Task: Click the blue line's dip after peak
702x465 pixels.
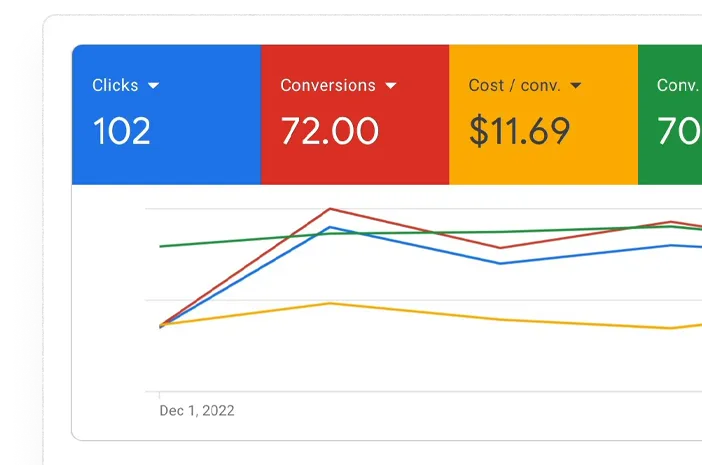Action: 500,263
